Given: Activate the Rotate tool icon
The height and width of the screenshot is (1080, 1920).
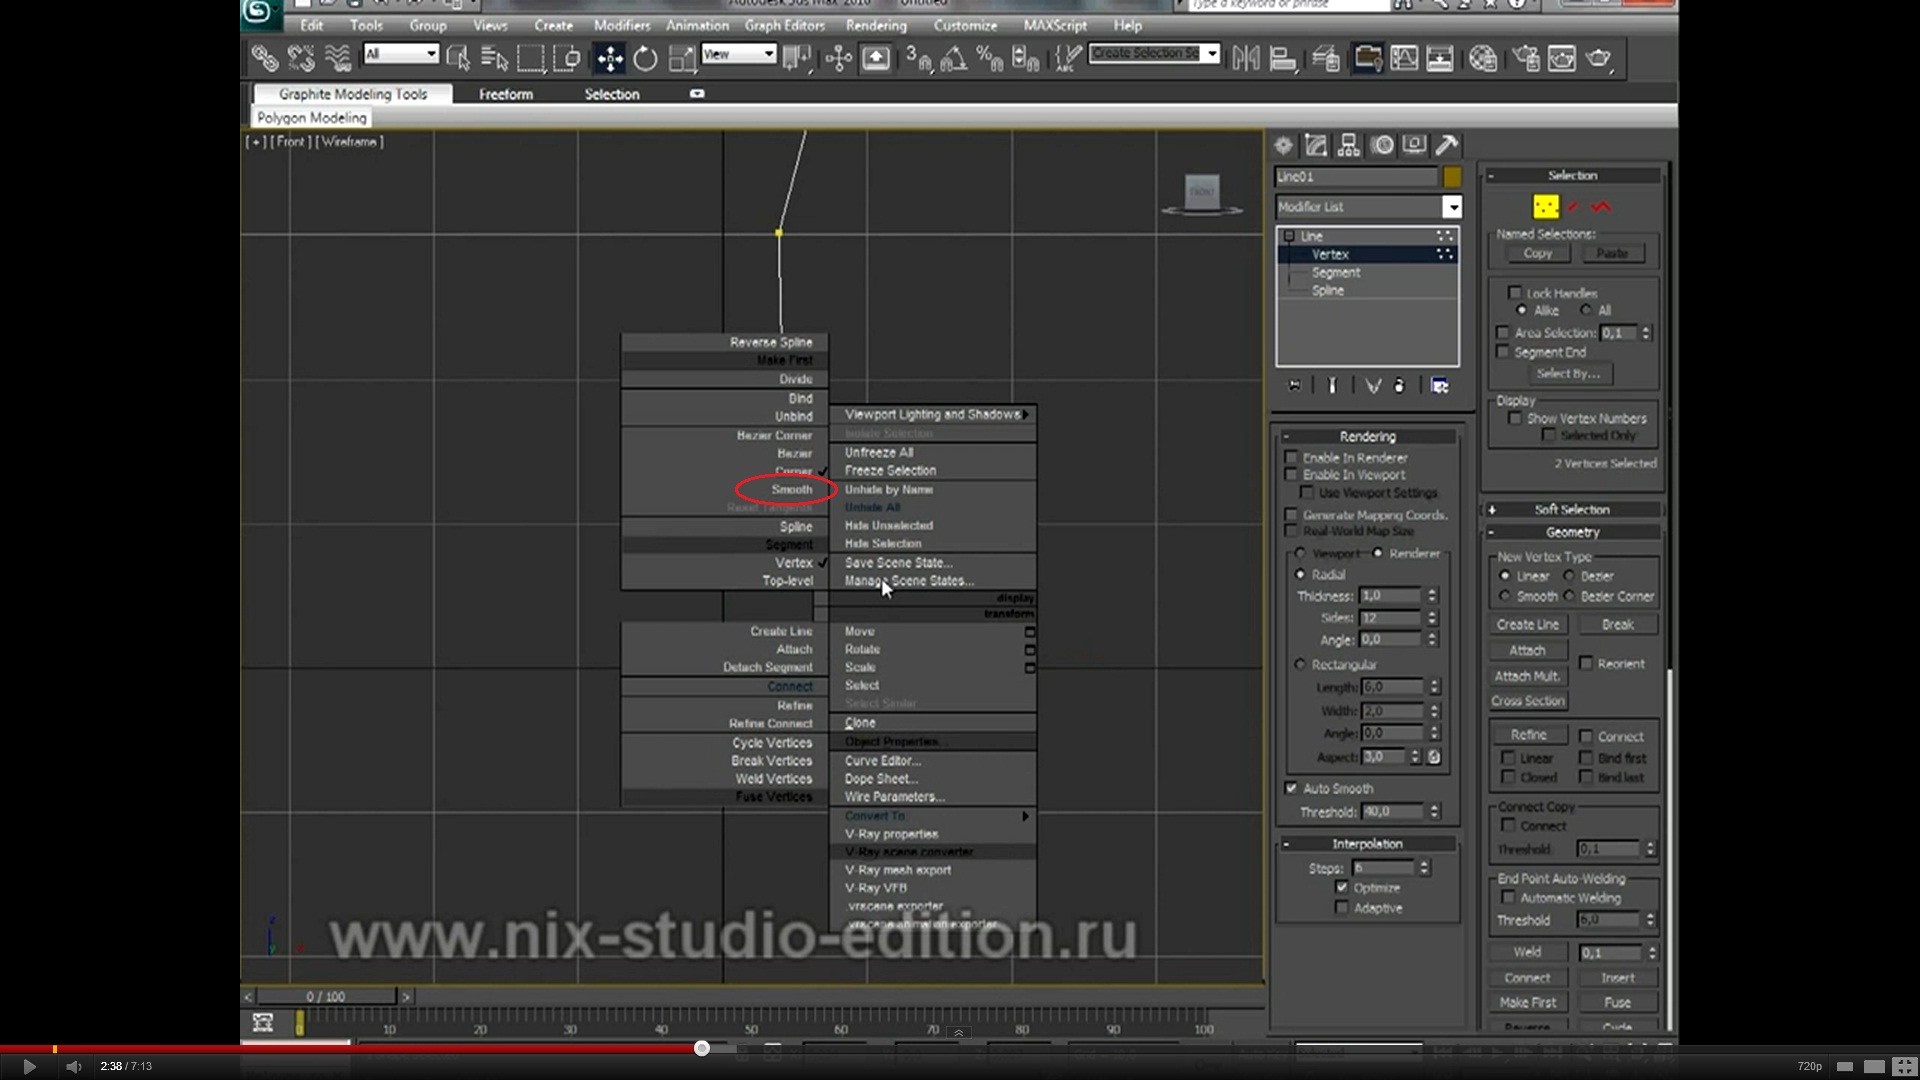Looking at the screenshot, I should coord(646,59).
